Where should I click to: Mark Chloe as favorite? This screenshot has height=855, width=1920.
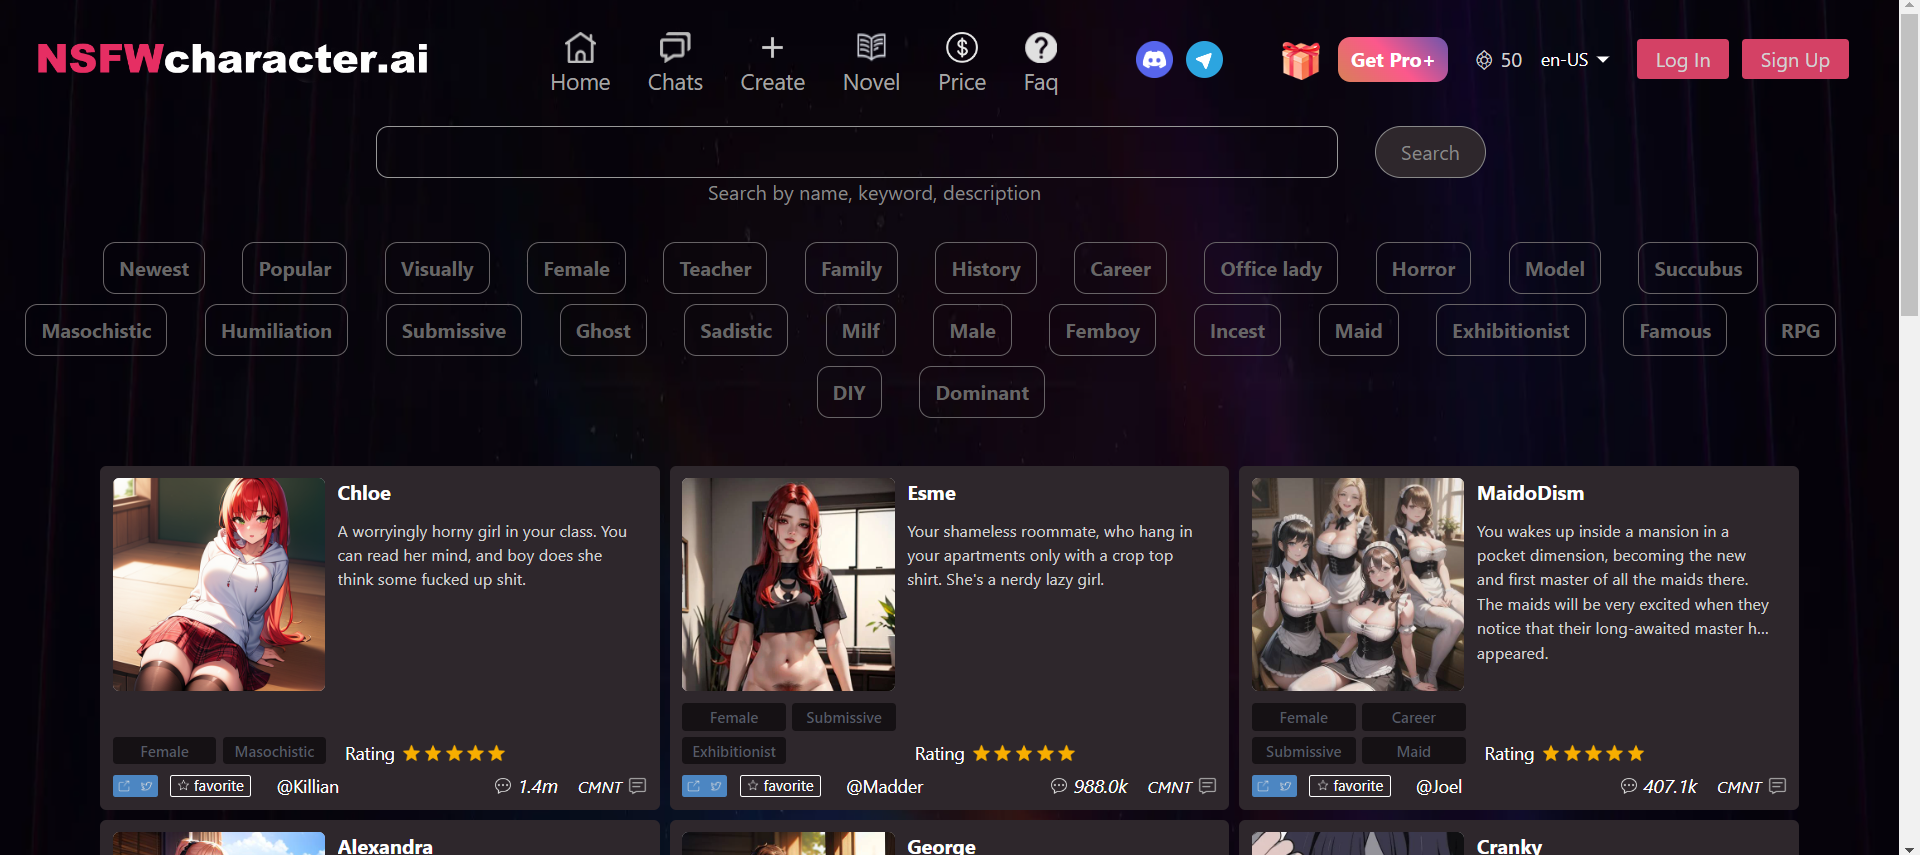point(210,786)
